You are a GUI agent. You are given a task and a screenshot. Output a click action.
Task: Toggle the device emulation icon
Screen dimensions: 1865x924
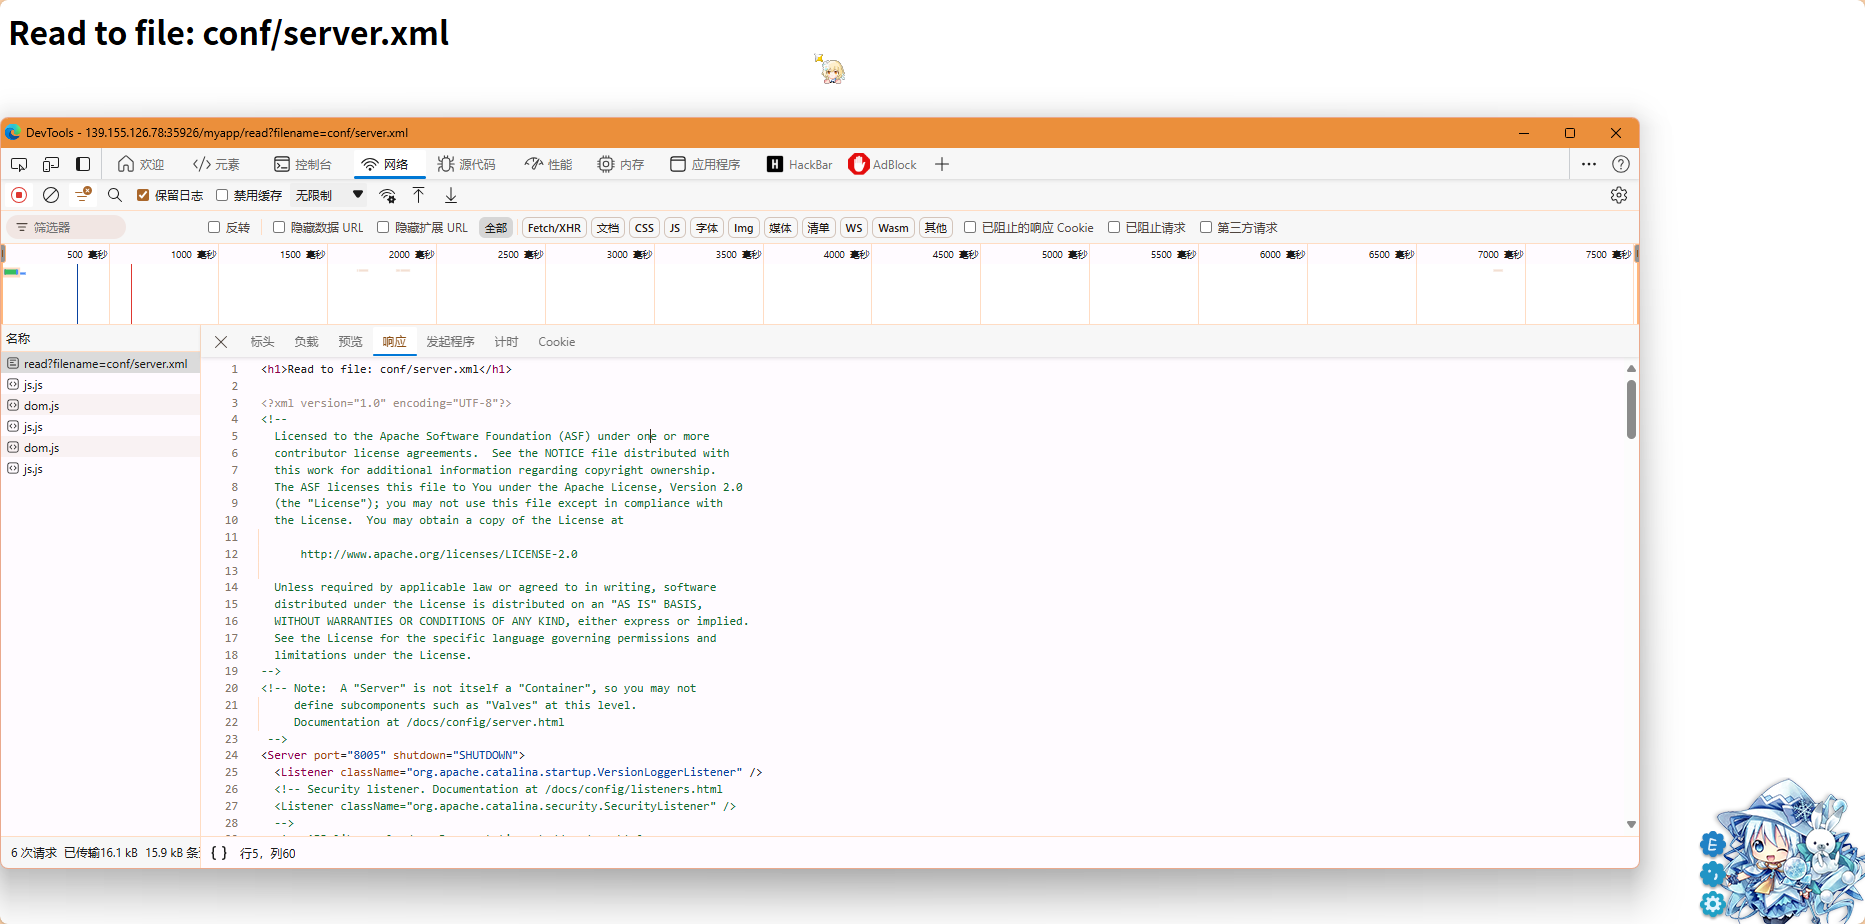51,164
